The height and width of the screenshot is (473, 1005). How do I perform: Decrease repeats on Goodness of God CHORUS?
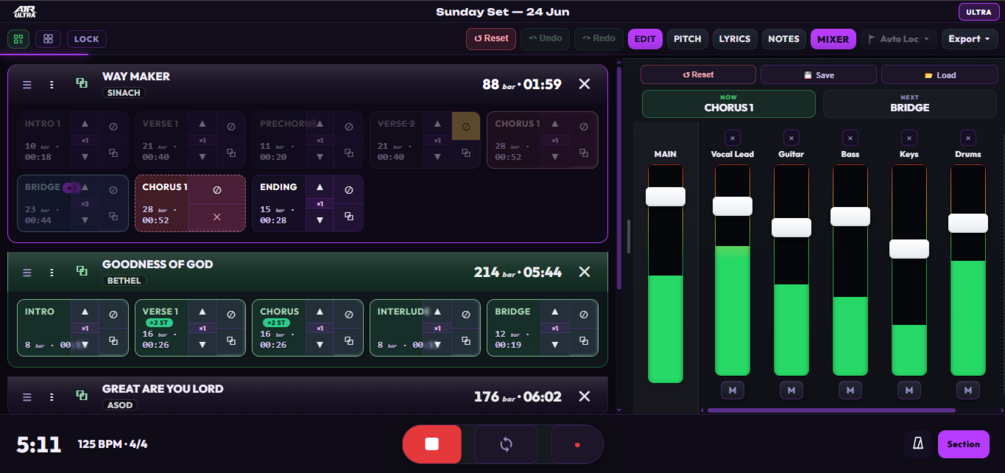pyautogui.click(x=320, y=344)
